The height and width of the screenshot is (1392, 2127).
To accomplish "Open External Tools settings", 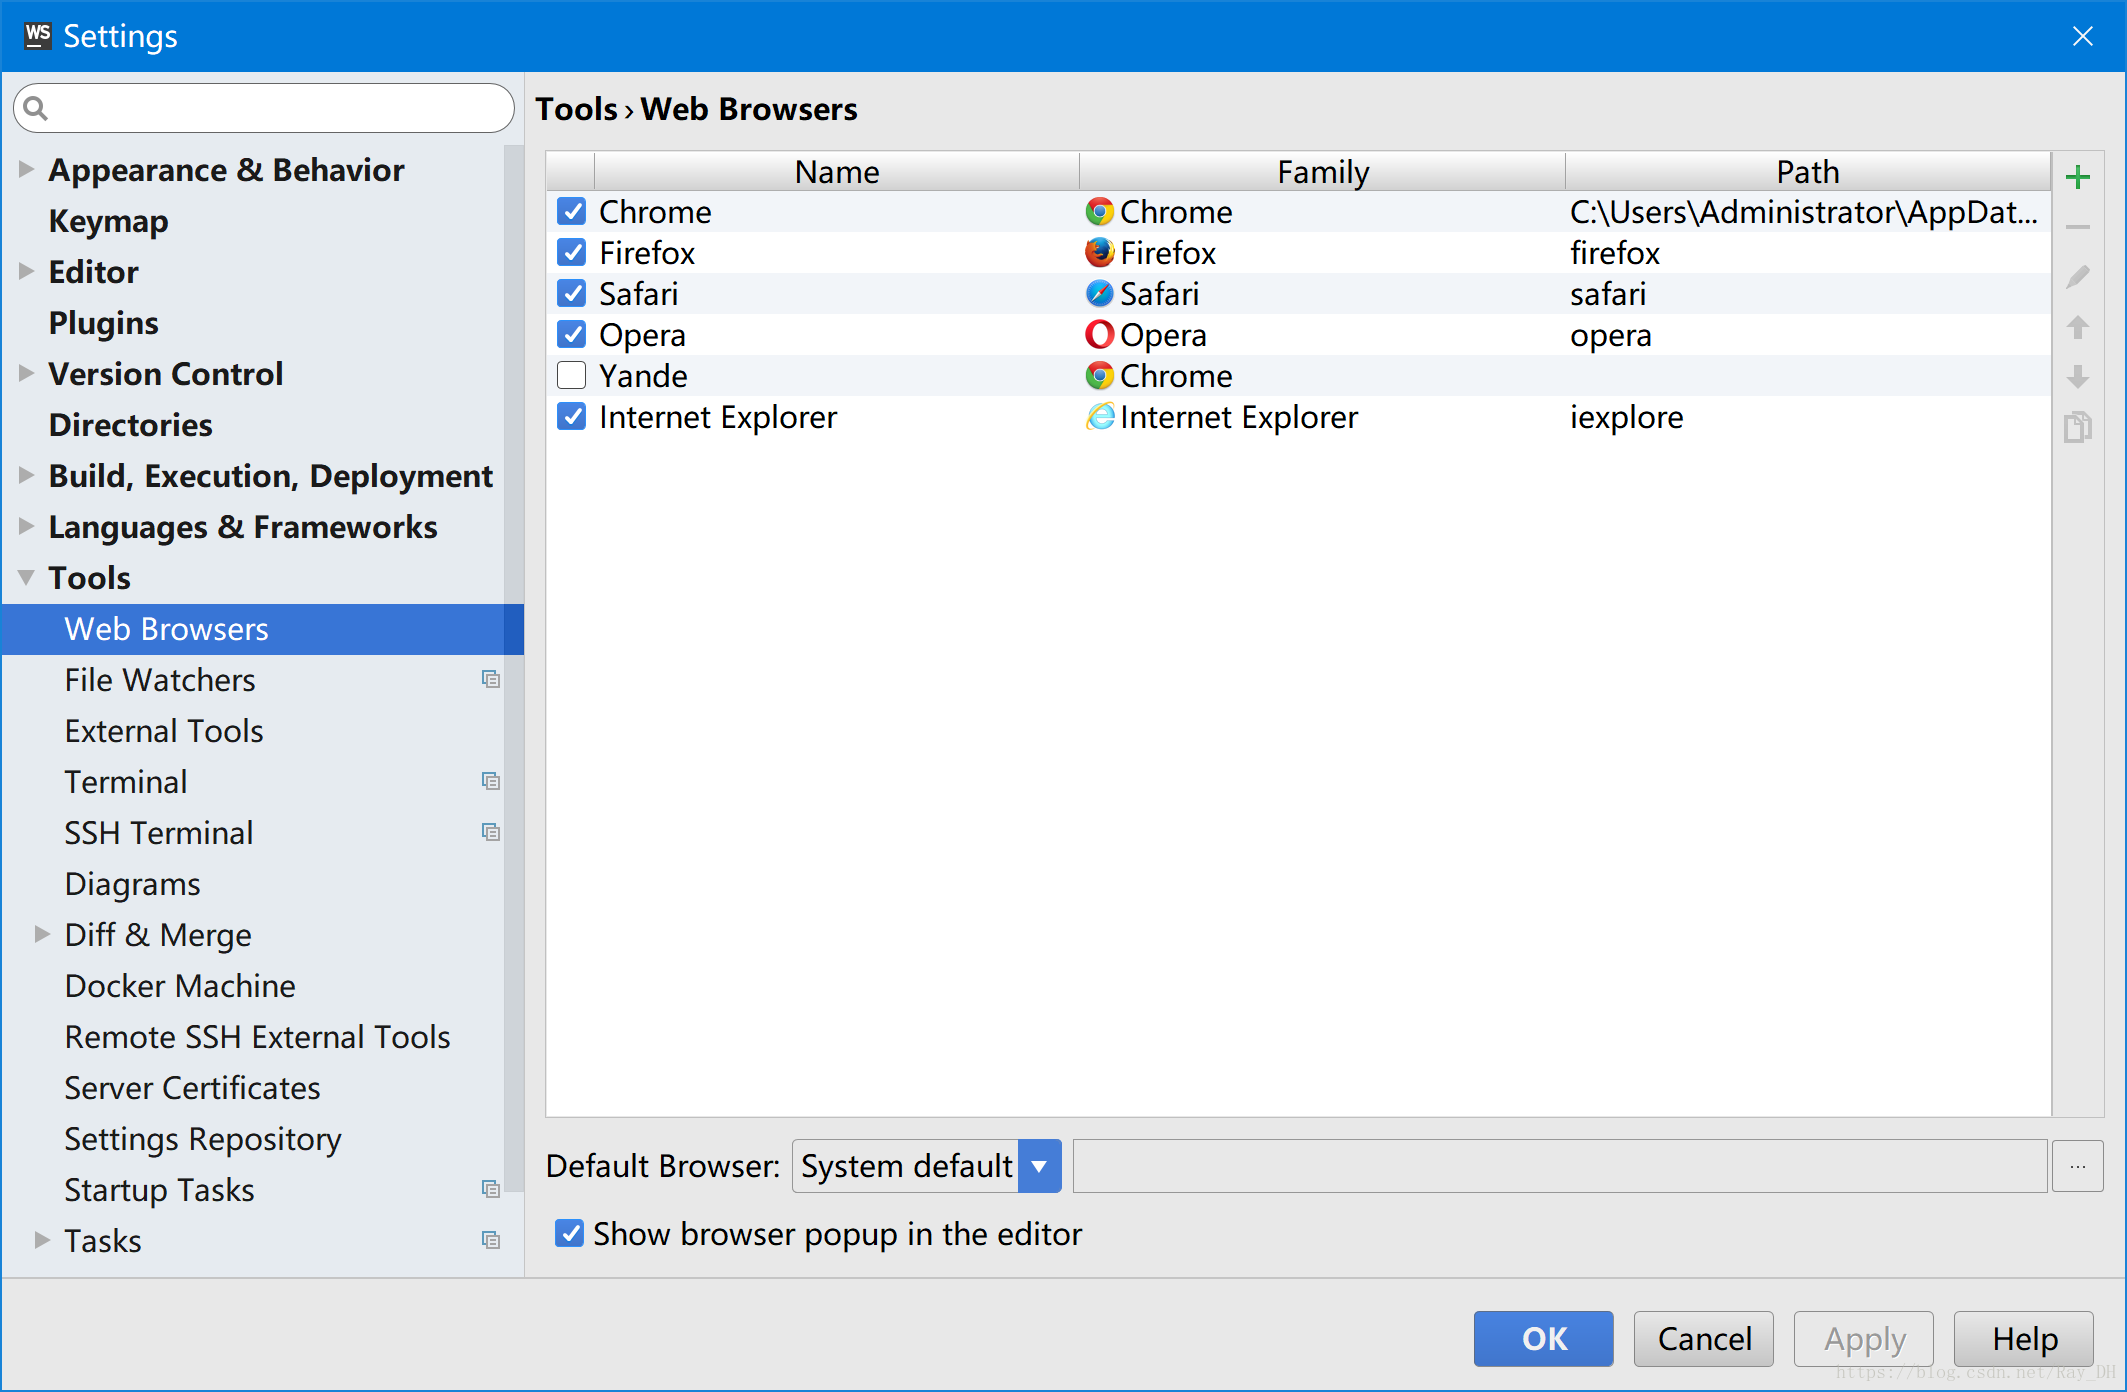I will click(x=164, y=731).
